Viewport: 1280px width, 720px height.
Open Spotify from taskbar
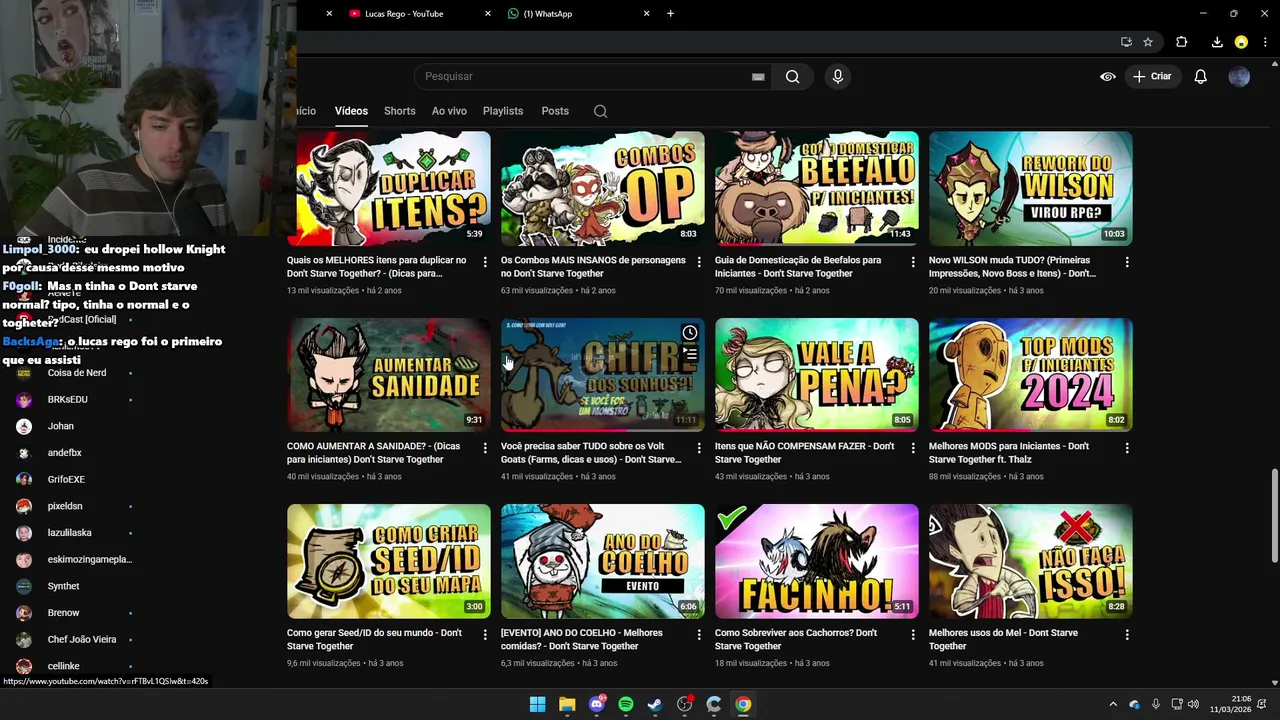(x=626, y=704)
